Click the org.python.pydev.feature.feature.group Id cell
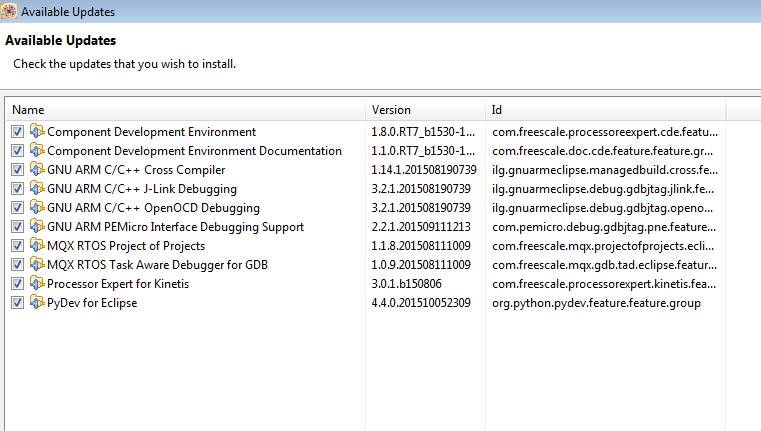The image size is (761, 431). coord(596,303)
